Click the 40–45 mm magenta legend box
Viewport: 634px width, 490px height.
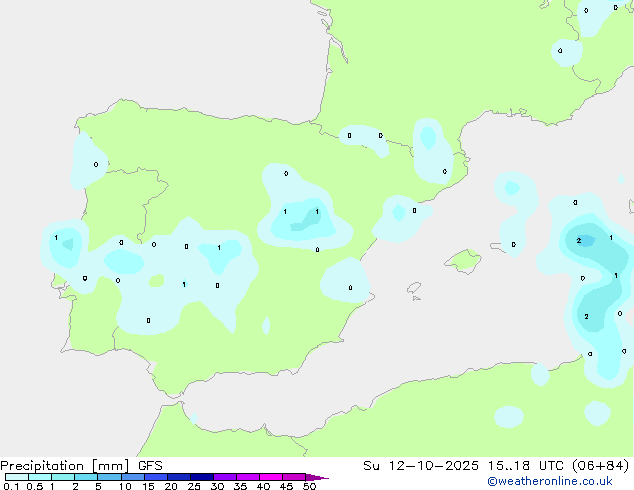[x=271, y=477]
